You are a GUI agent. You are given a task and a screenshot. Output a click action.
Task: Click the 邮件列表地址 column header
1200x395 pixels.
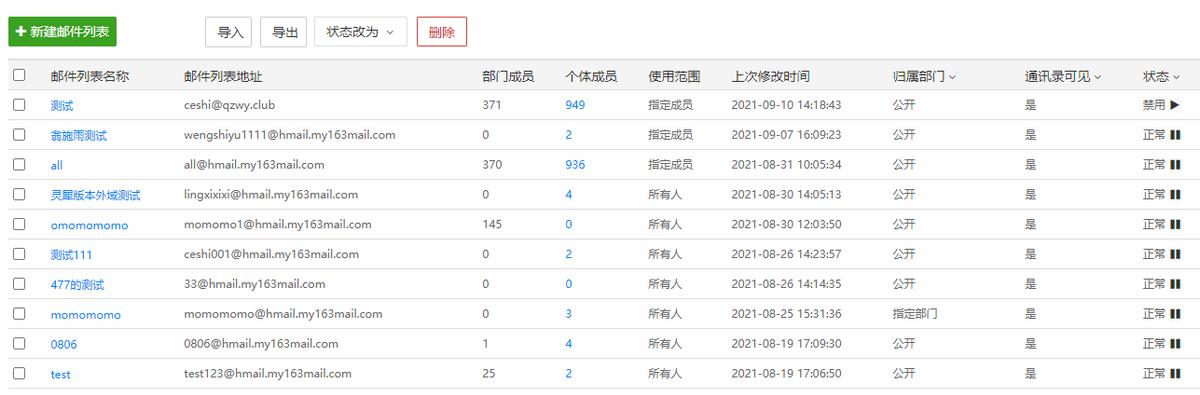click(223, 76)
